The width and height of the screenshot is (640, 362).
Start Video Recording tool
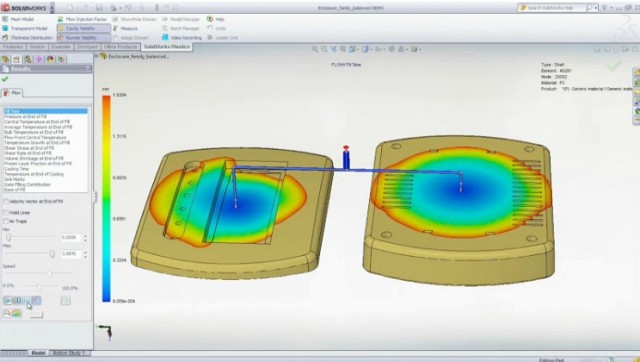tap(182, 38)
